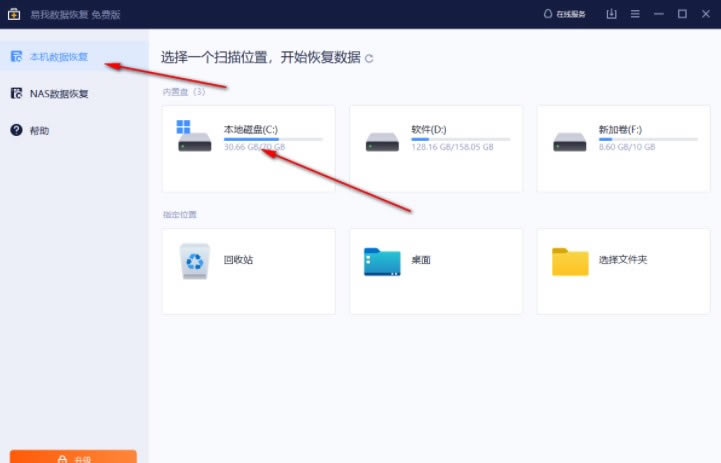This screenshot has width=721, height=463.
Task: Switch to 本机数据恢复 in the sidebar
Action: coord(59,57)
